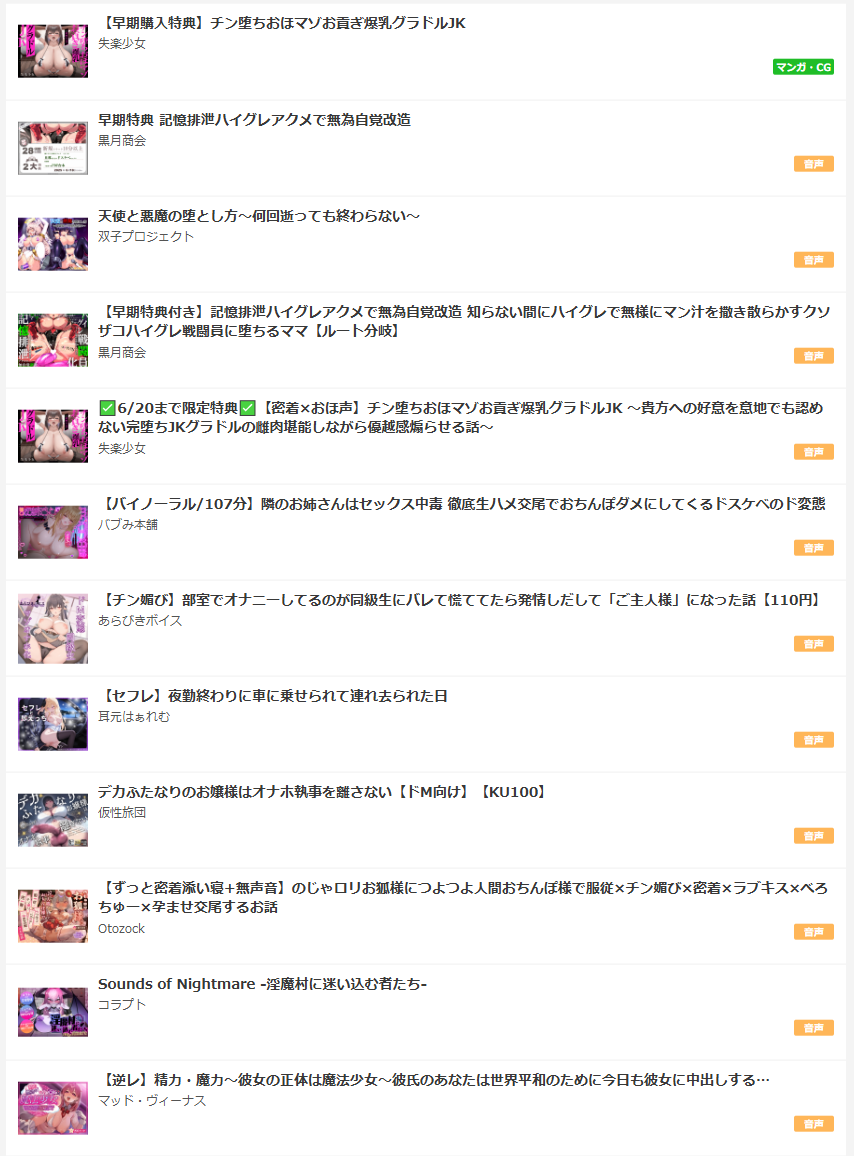Open the マッド・ヴィーナス circle link
The width and height of the screenshot is (854, 1156).
point(152,1101)
